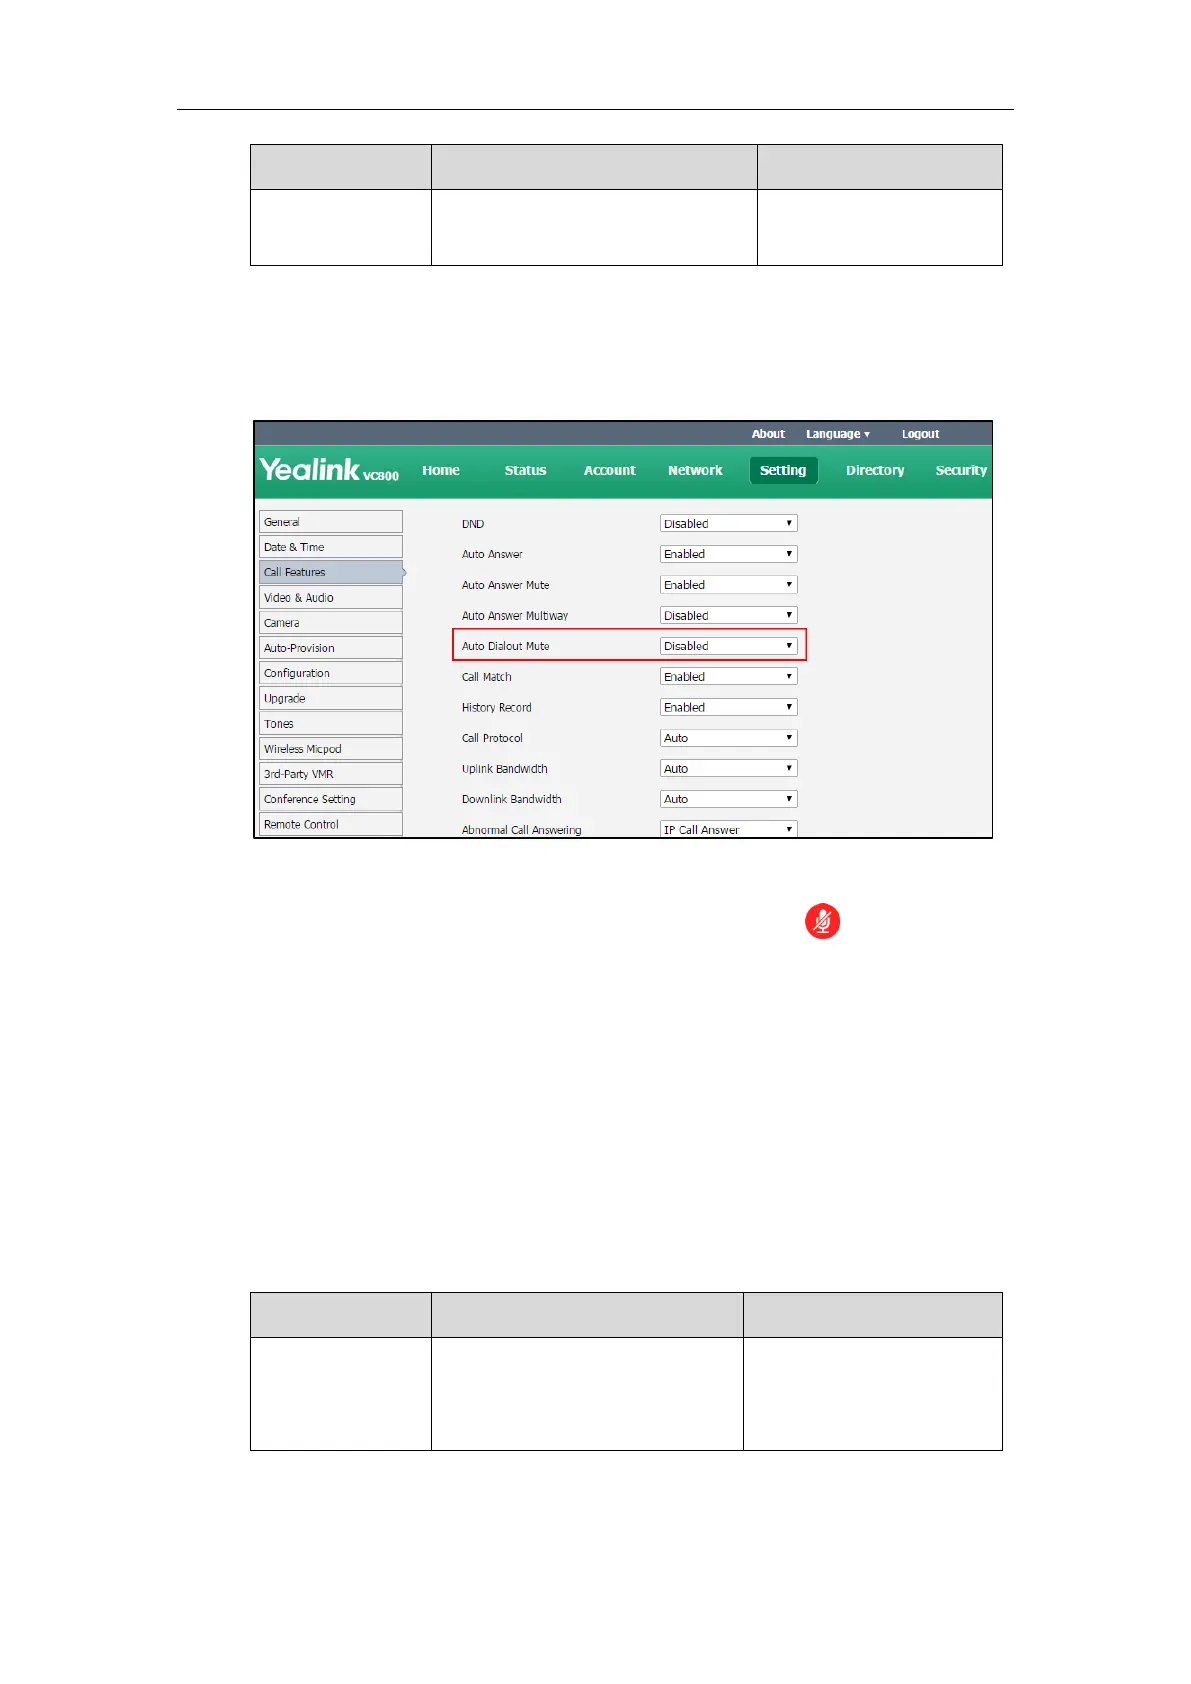Expand the Call Protocol dropdown
This screenshot has height=1684, width=1191.
pyautogui.click(x=729, y=738)
